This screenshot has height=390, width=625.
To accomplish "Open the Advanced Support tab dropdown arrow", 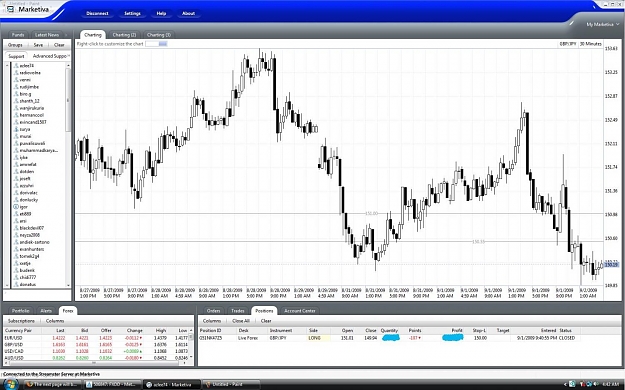I will [69, 56].
